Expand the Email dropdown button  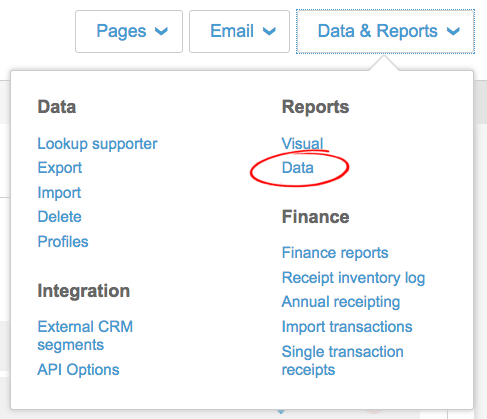[x=239, y=32]
